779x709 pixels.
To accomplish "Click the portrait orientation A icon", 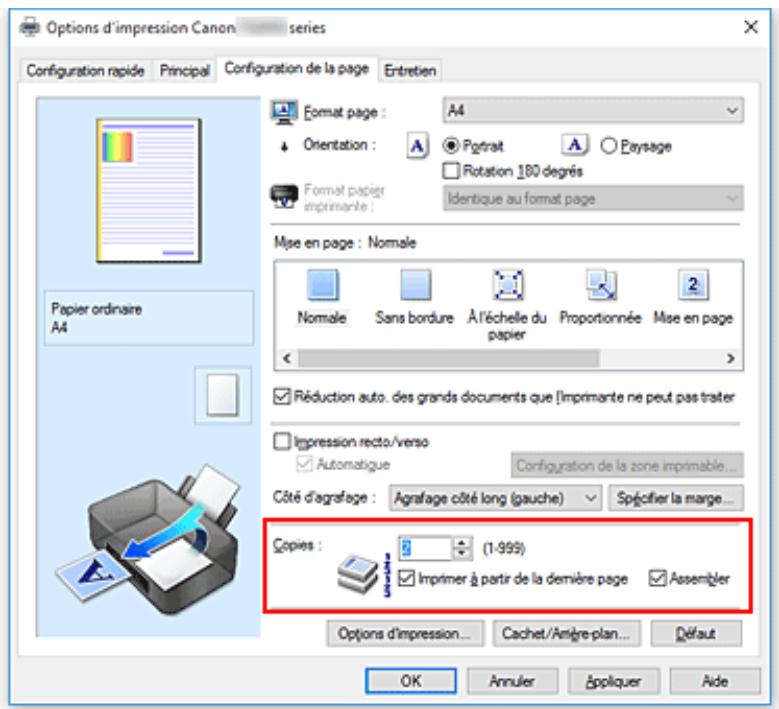I will click(x=417, y=146).
